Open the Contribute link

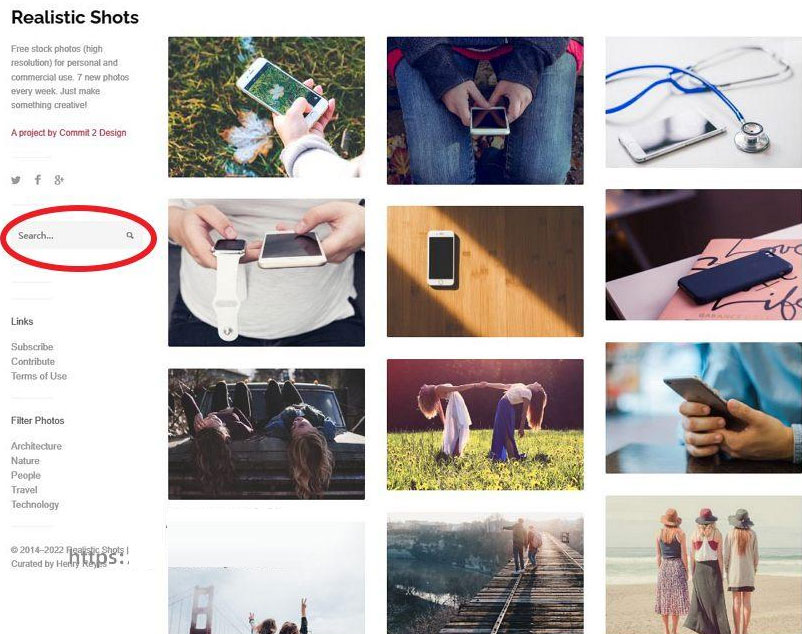point(33,361)
